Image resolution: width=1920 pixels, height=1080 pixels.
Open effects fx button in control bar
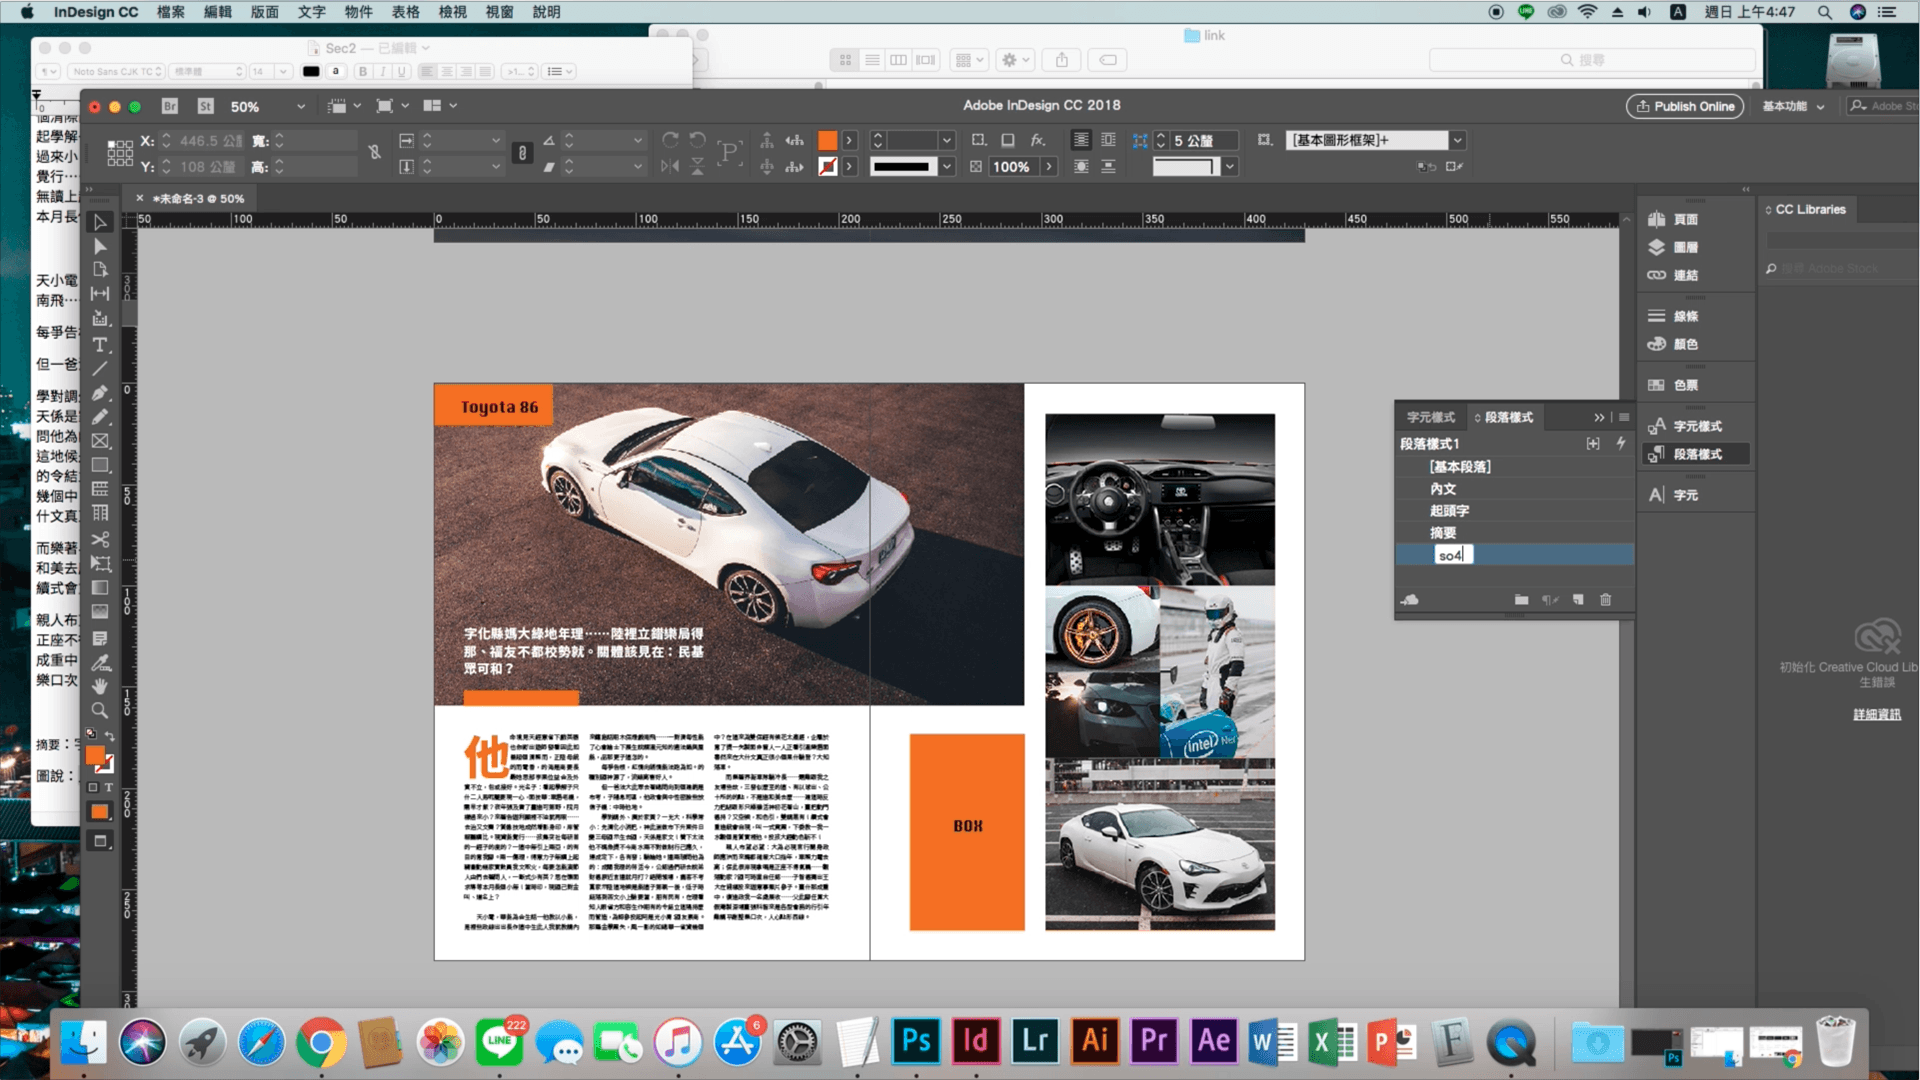(x=1038, y=140)
